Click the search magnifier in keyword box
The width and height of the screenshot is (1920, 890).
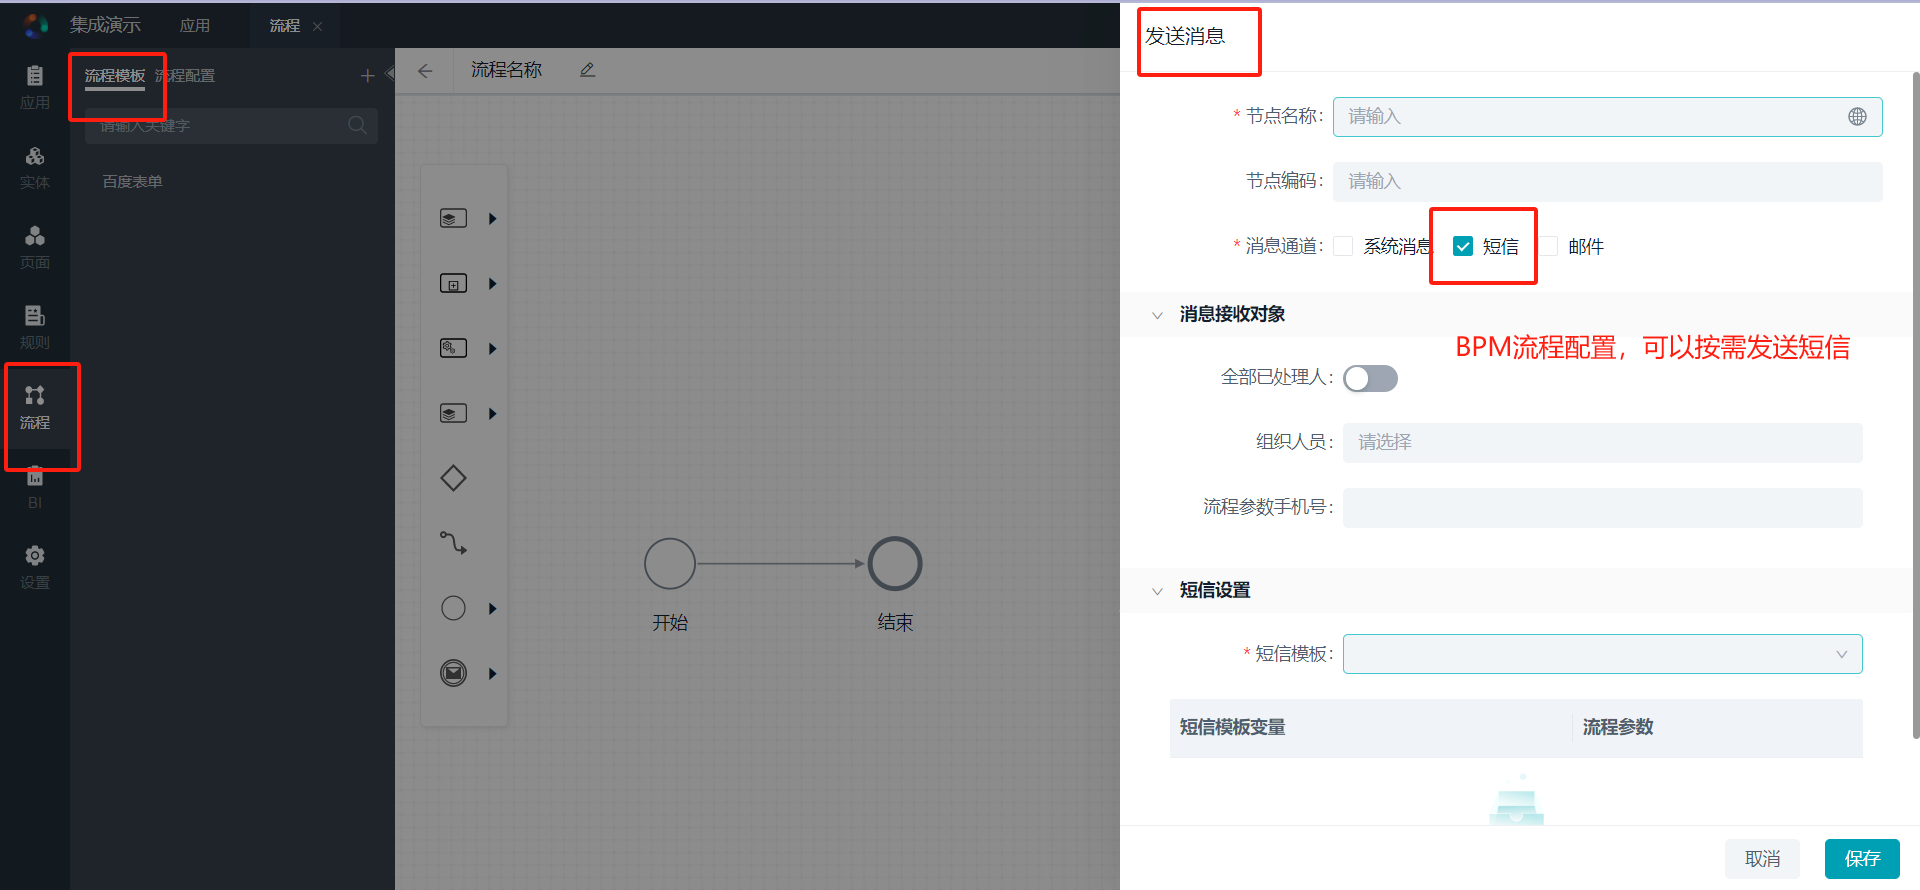tap(357, 125)
